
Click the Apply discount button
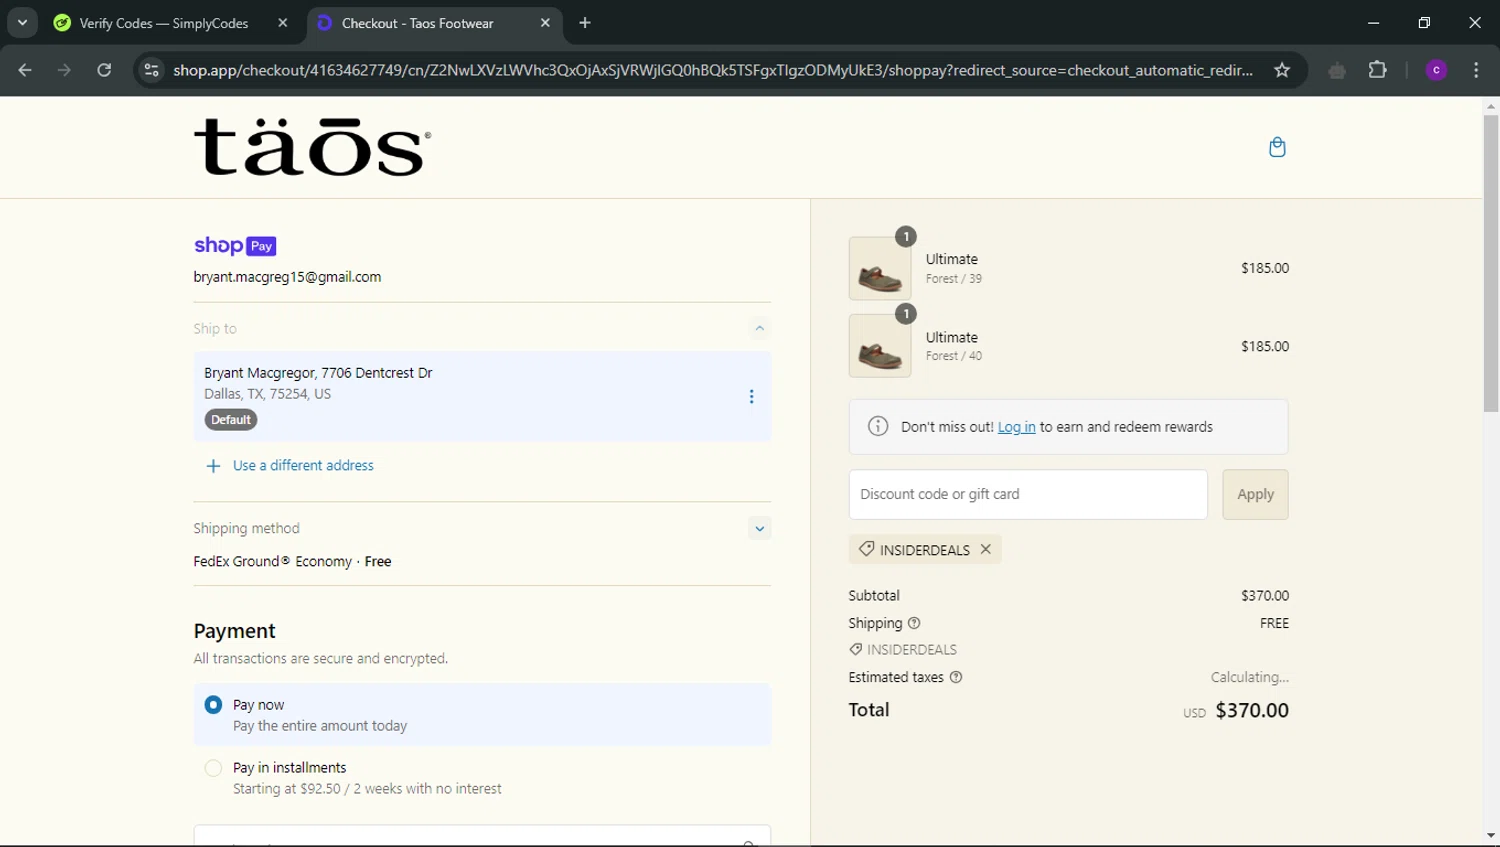click(x=1255, y=494)
